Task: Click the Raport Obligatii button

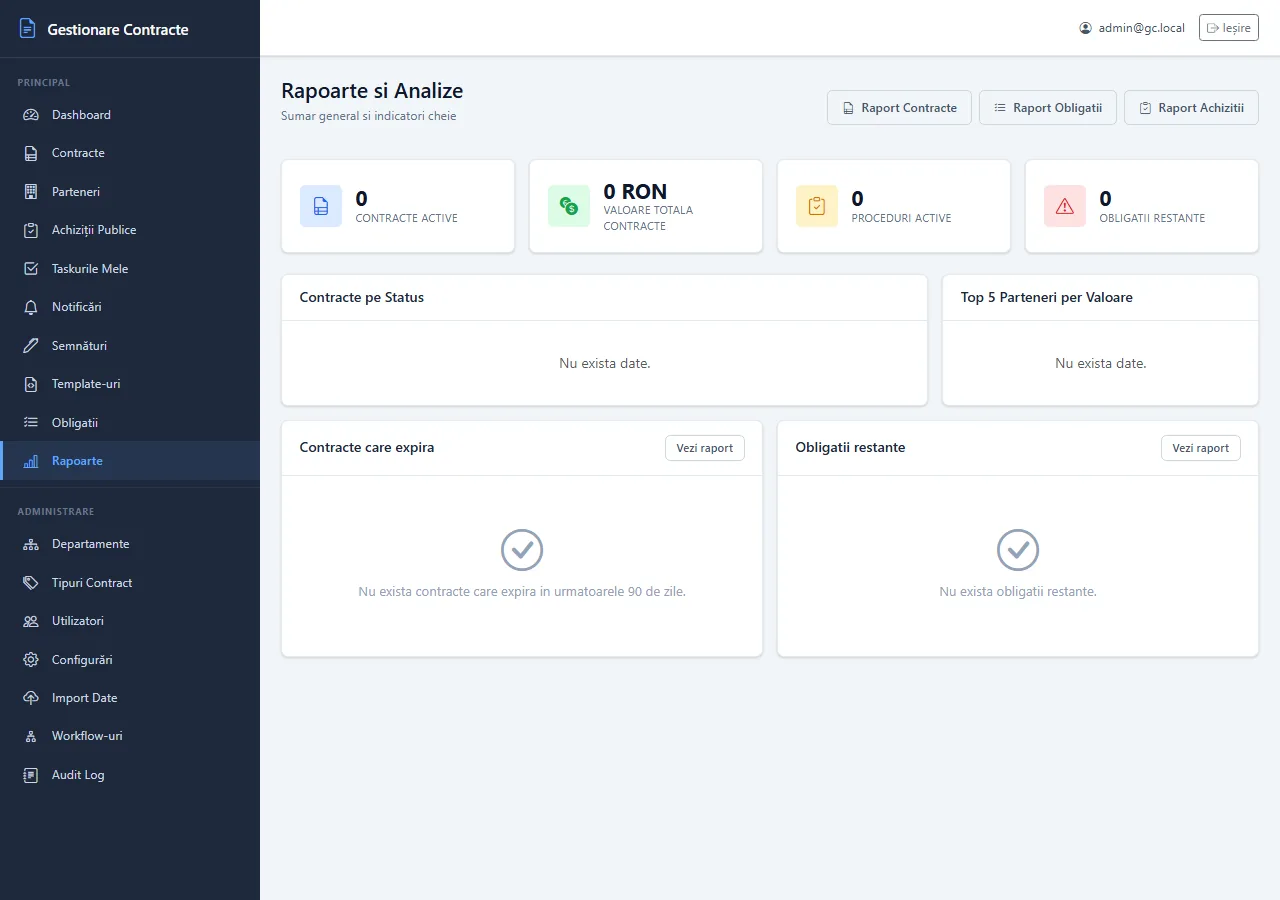Action: [1048, 108]
